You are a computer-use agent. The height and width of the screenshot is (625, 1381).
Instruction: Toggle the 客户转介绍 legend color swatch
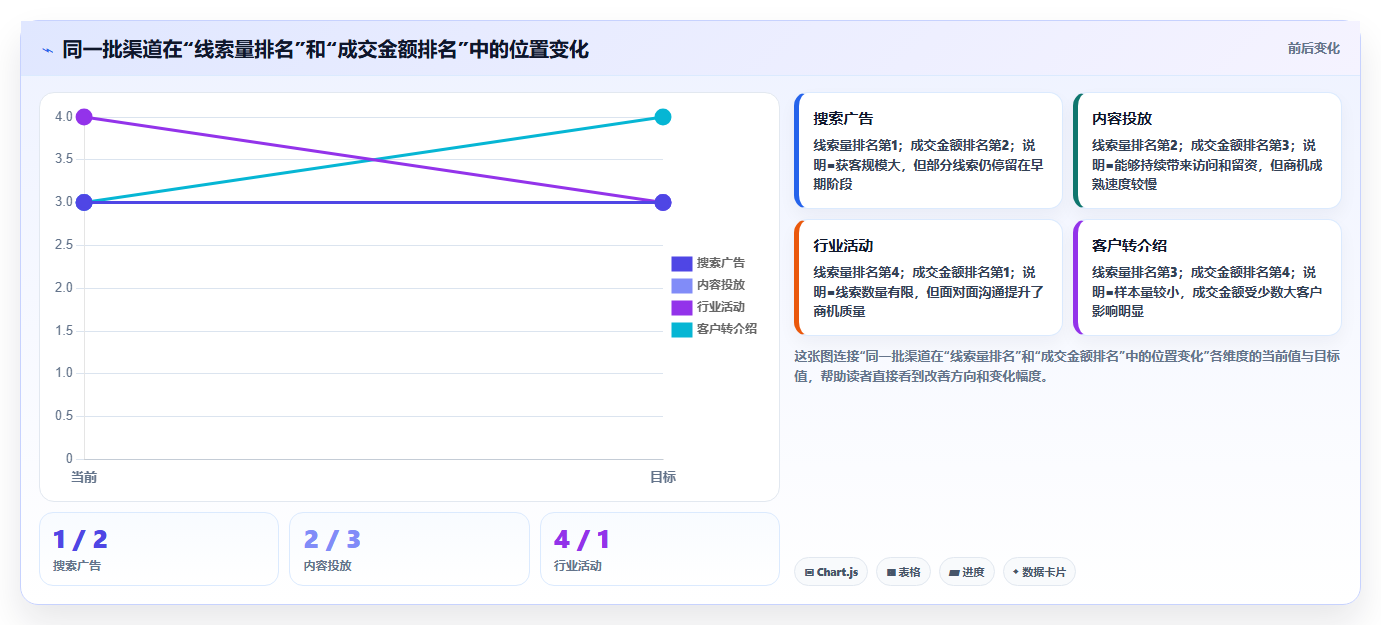coord(681,329)
